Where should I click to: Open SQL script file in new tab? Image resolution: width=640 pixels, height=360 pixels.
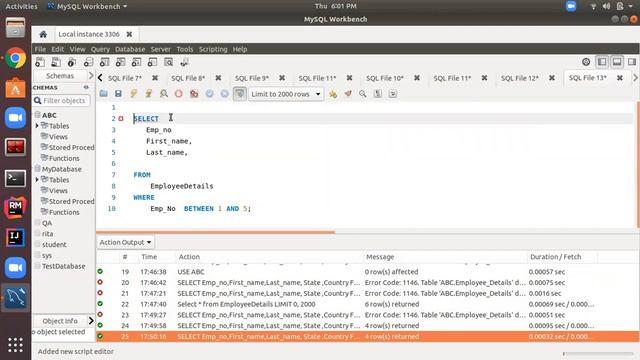click(x=56, y=62)
